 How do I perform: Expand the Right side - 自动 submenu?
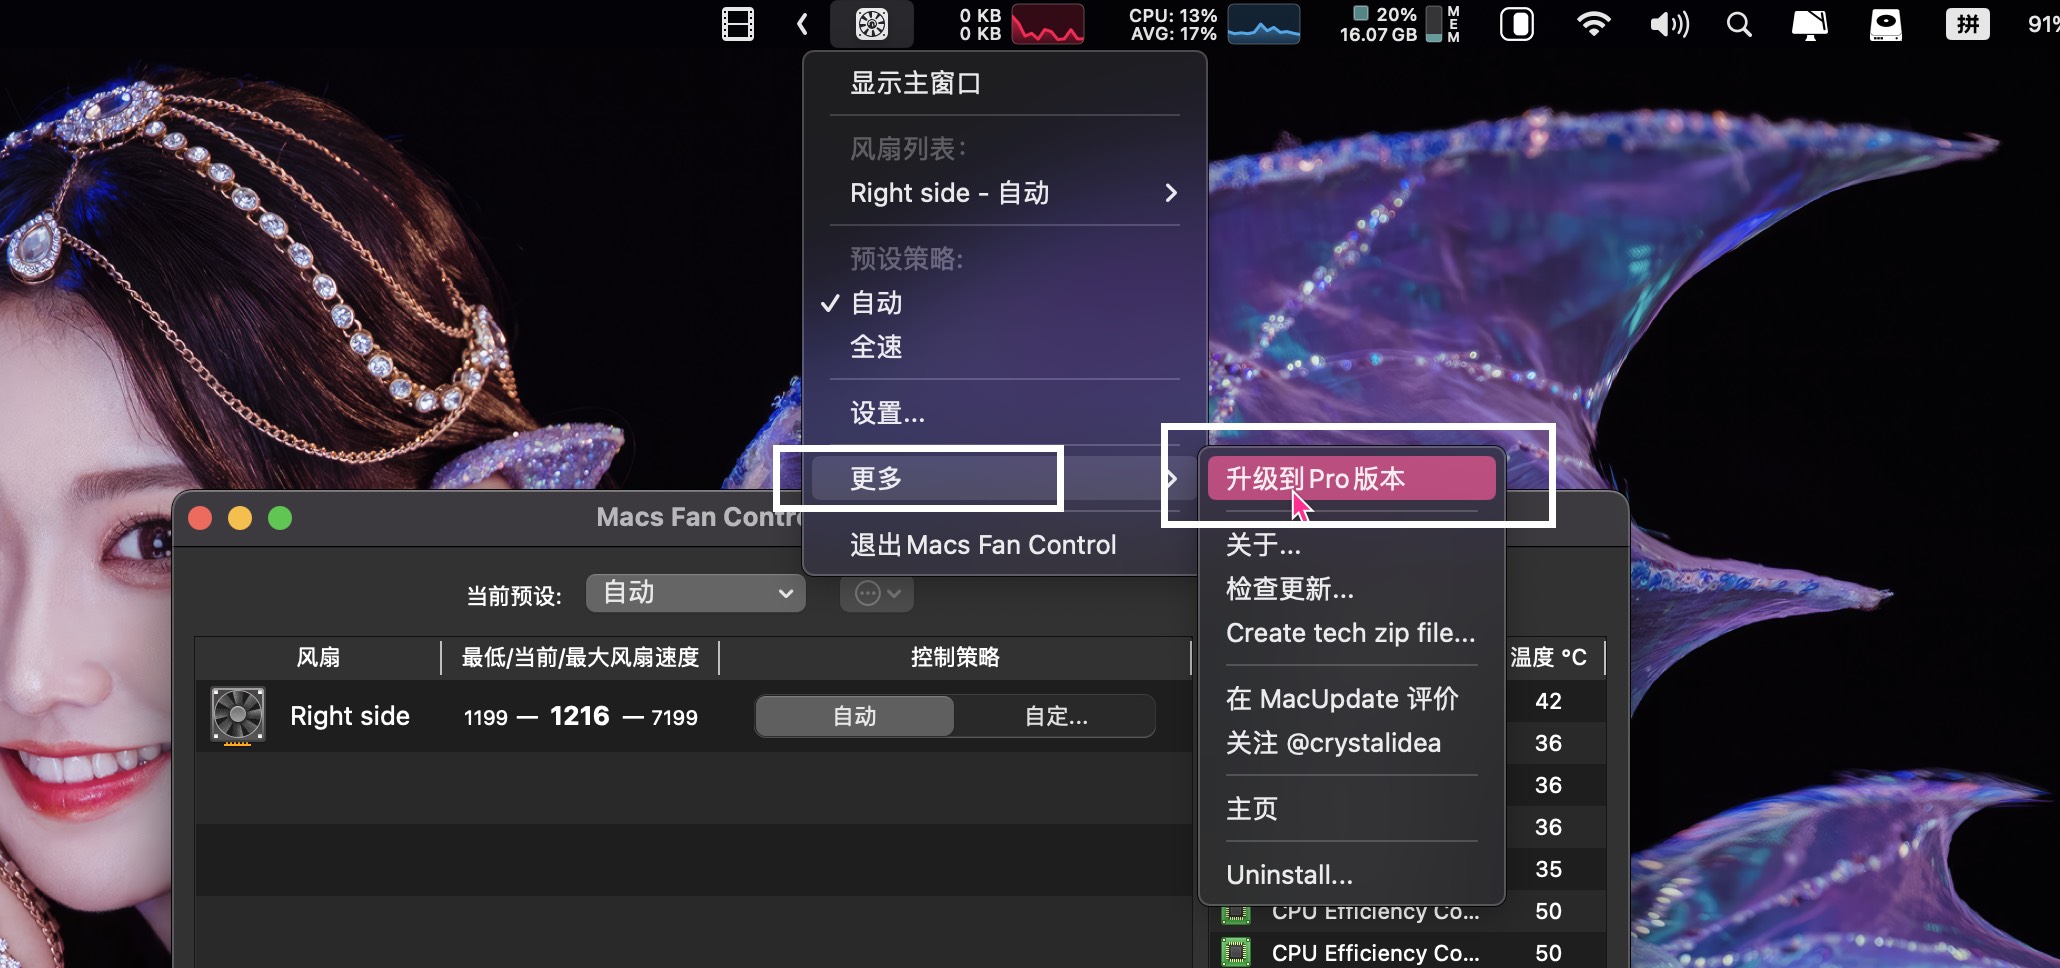point(1000,192)
